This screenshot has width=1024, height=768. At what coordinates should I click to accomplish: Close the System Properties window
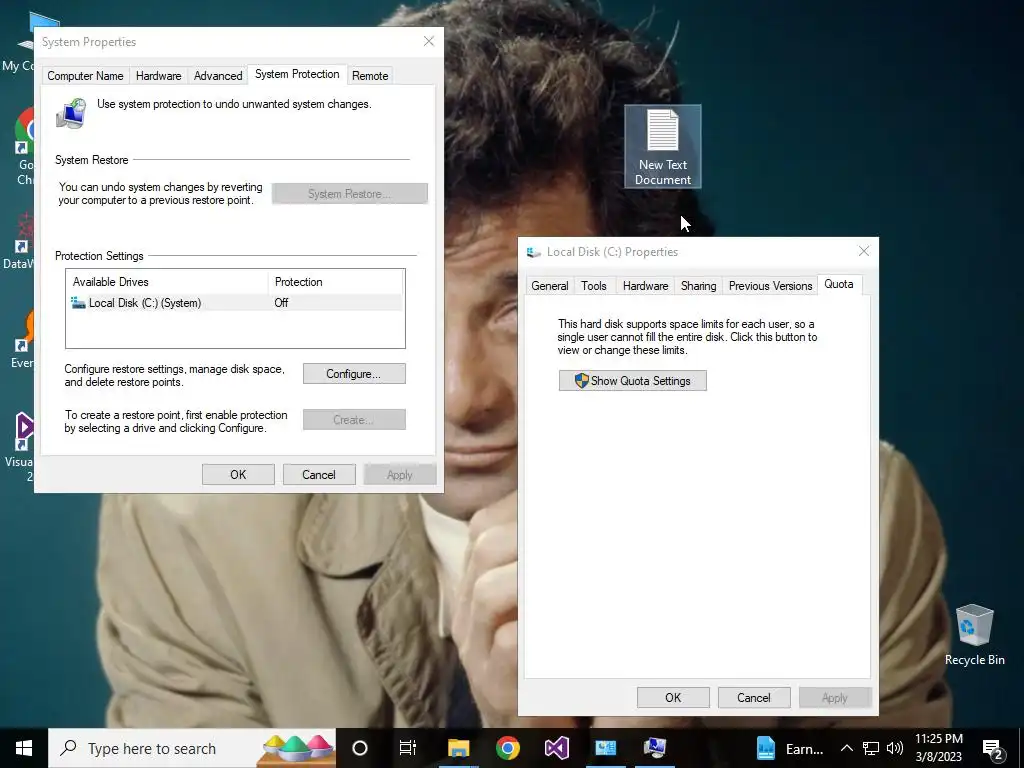pos(428,41)
